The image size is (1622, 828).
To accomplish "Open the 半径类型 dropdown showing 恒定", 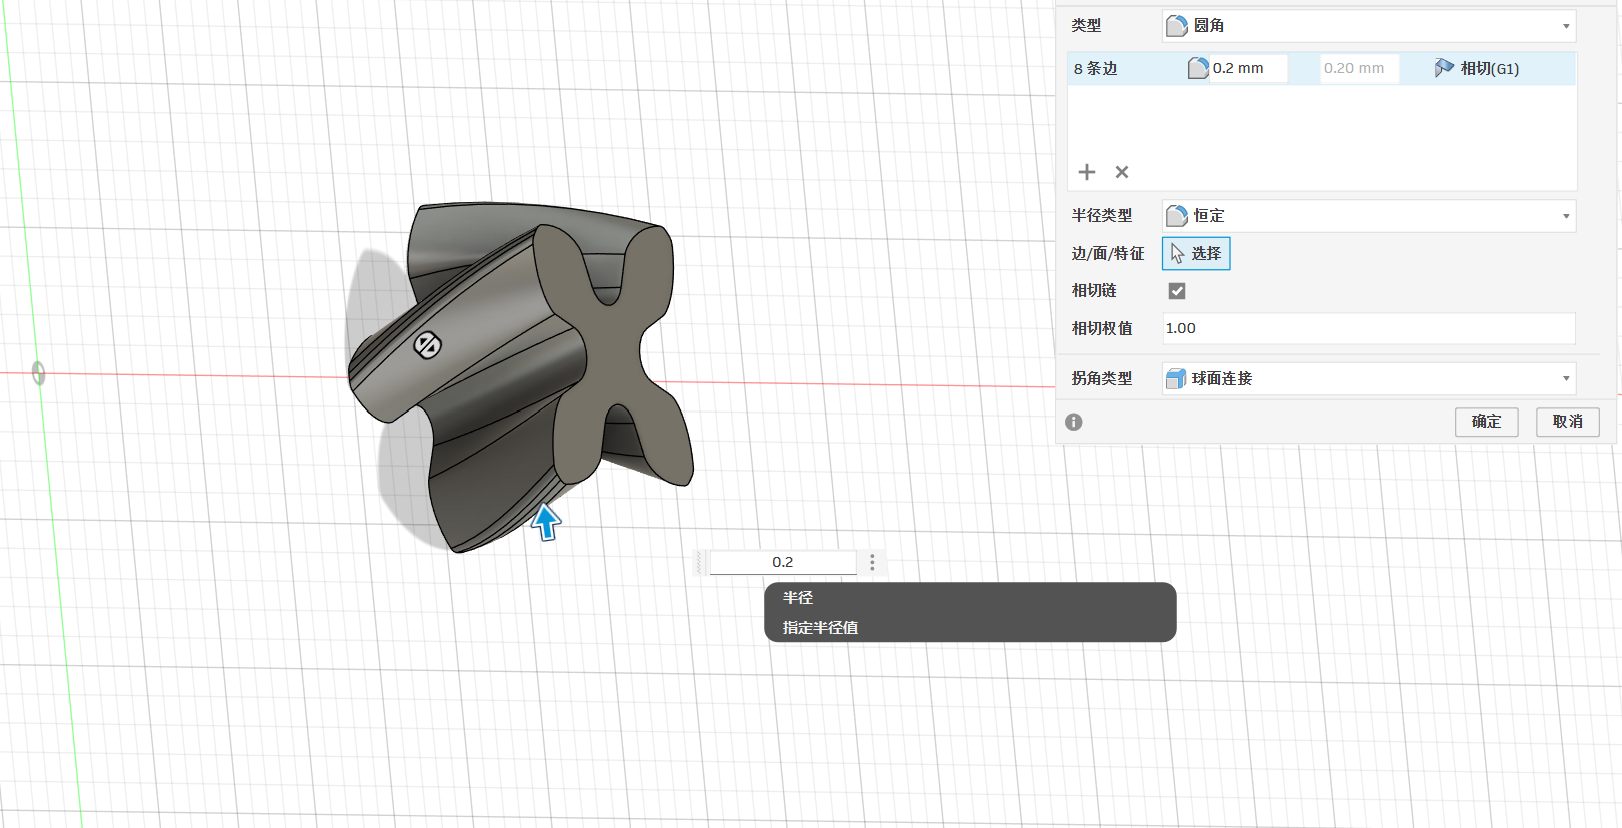I will (x=1369, y=216).
